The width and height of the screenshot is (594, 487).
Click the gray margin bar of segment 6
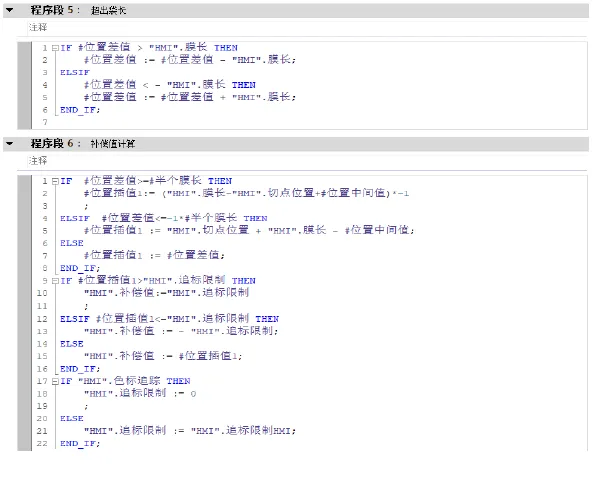[25, 313]
